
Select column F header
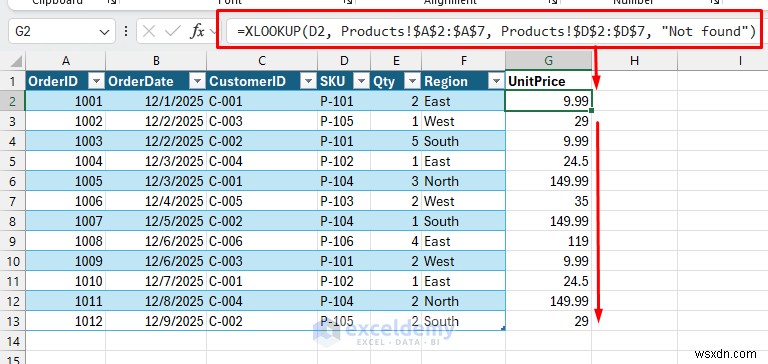tap(463, 61)
